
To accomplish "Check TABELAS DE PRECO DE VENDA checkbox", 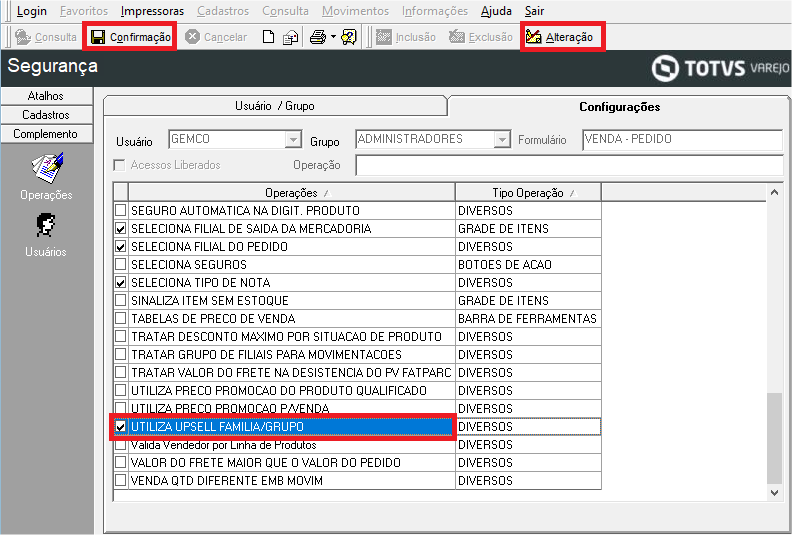I will tap(120, 318).
